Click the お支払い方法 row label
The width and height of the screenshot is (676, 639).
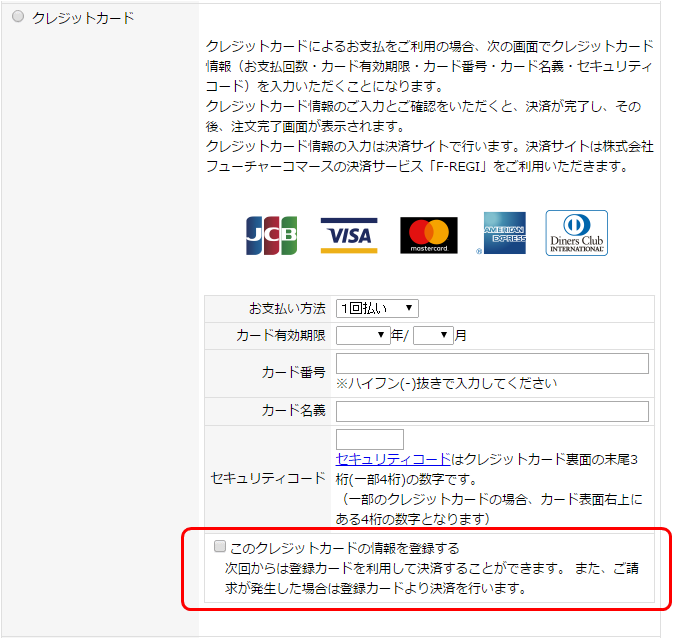pos(287,309)
